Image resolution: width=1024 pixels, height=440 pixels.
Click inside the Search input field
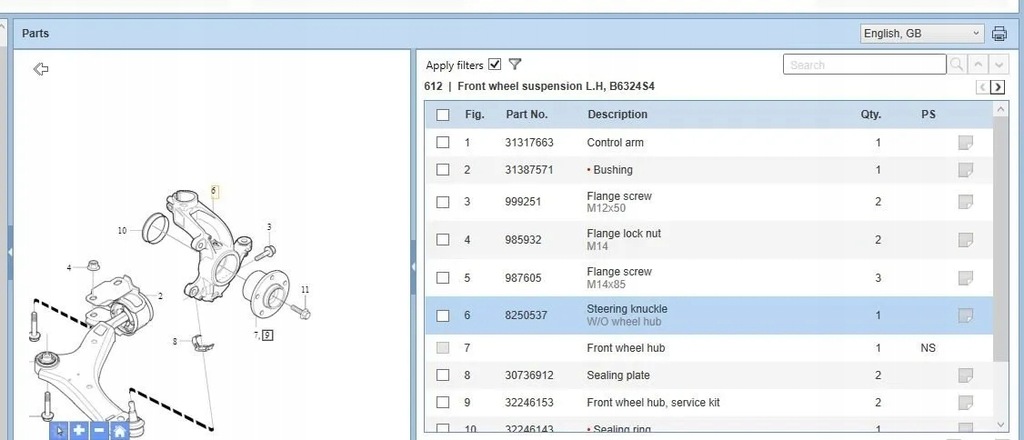[x=864, y=65]
